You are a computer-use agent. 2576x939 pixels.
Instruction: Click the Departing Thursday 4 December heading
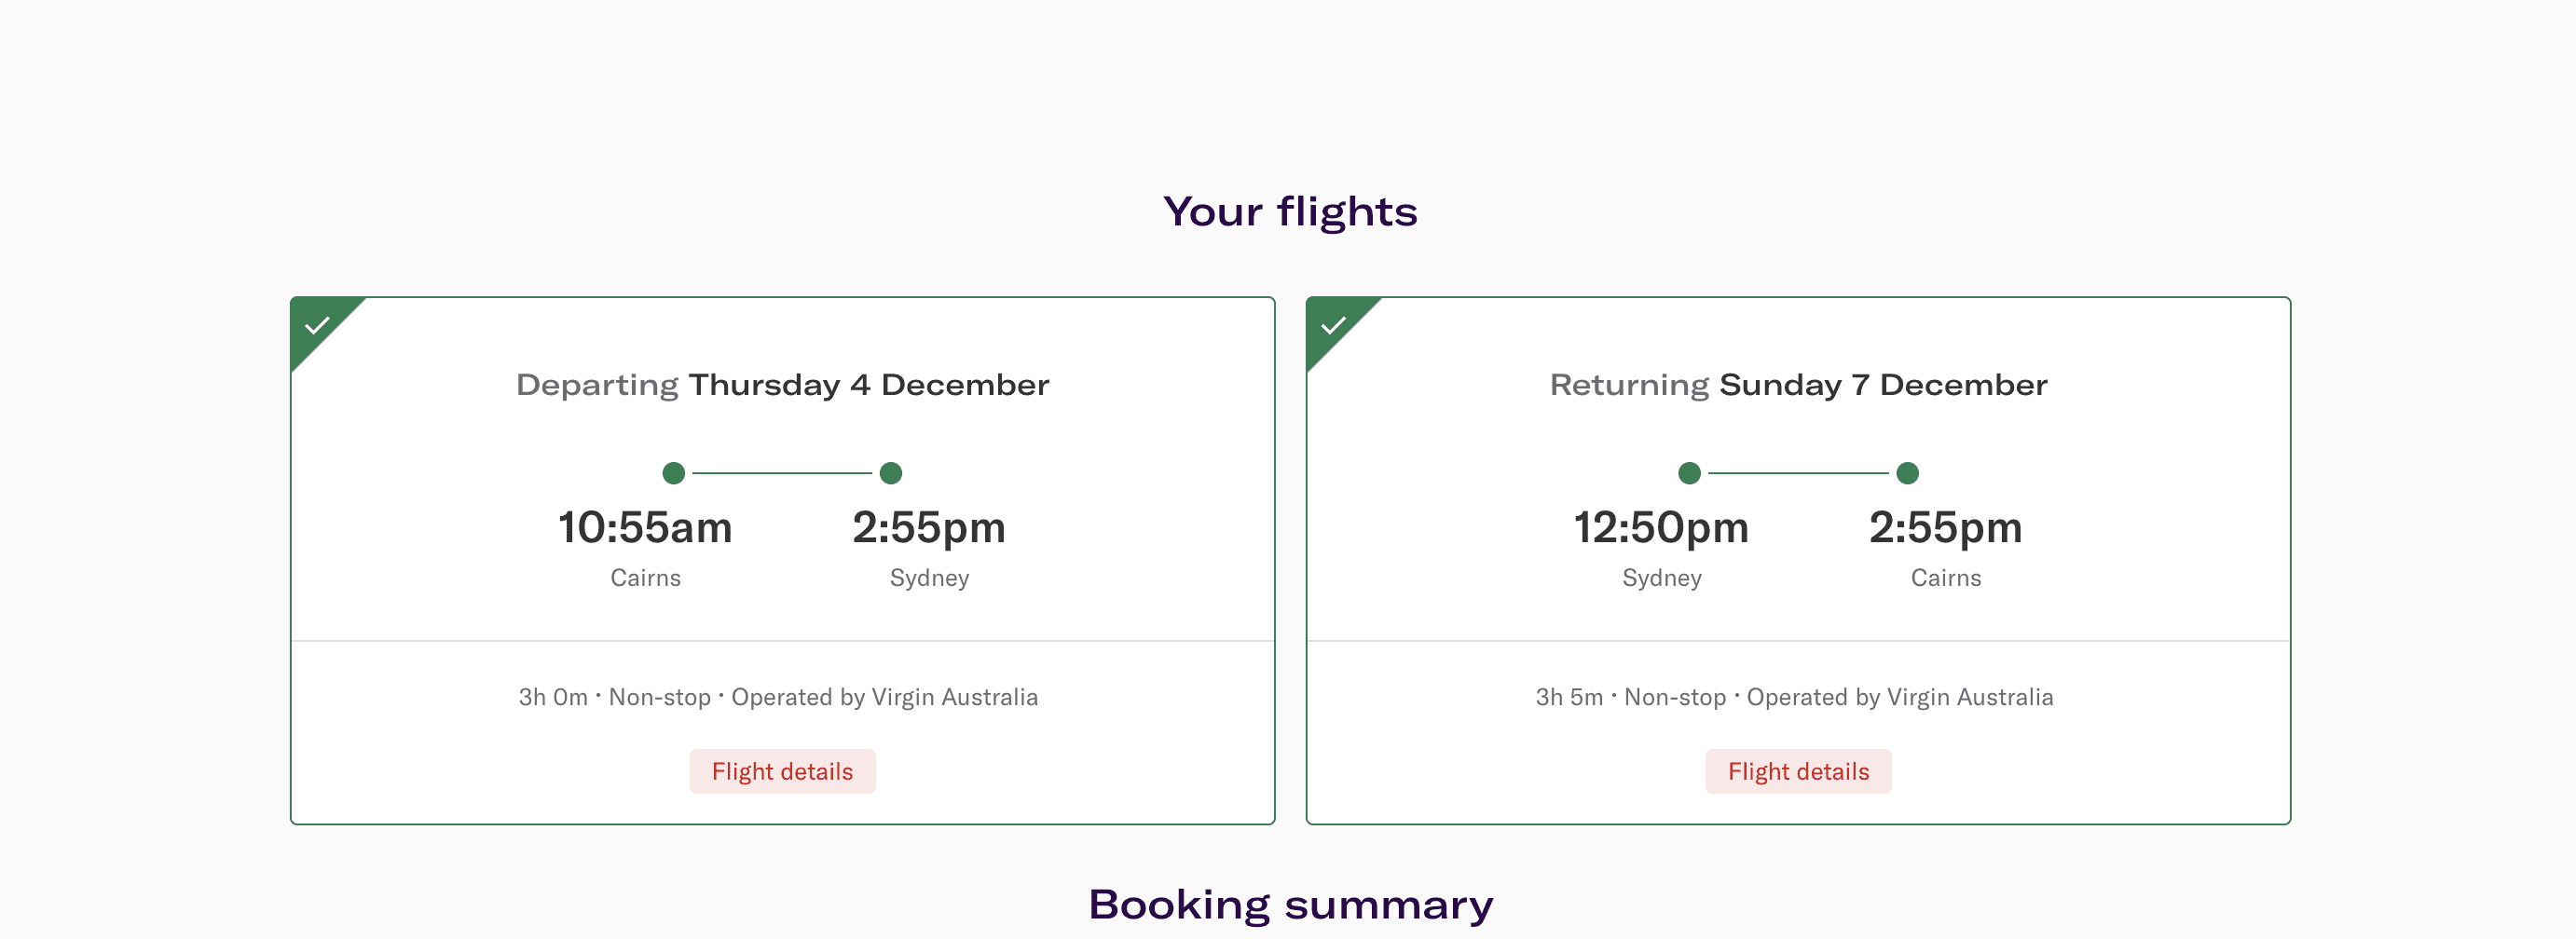pos(782,385)
